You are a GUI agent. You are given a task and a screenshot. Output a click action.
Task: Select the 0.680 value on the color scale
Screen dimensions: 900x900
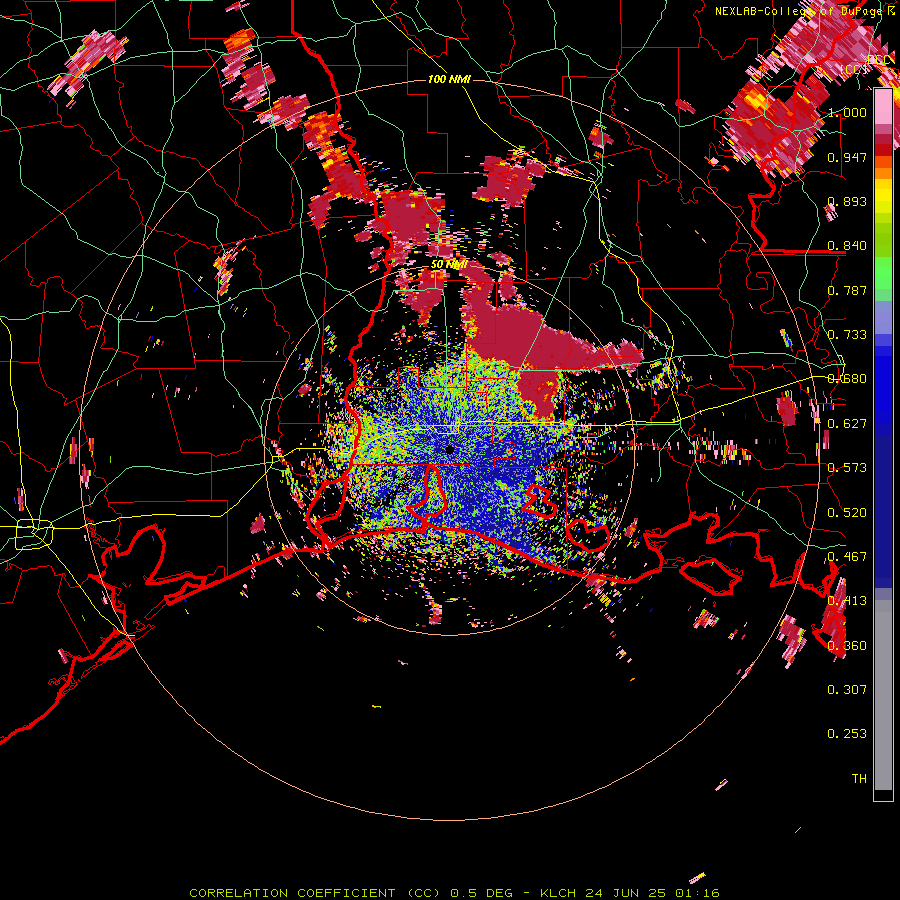pos(847,379)
